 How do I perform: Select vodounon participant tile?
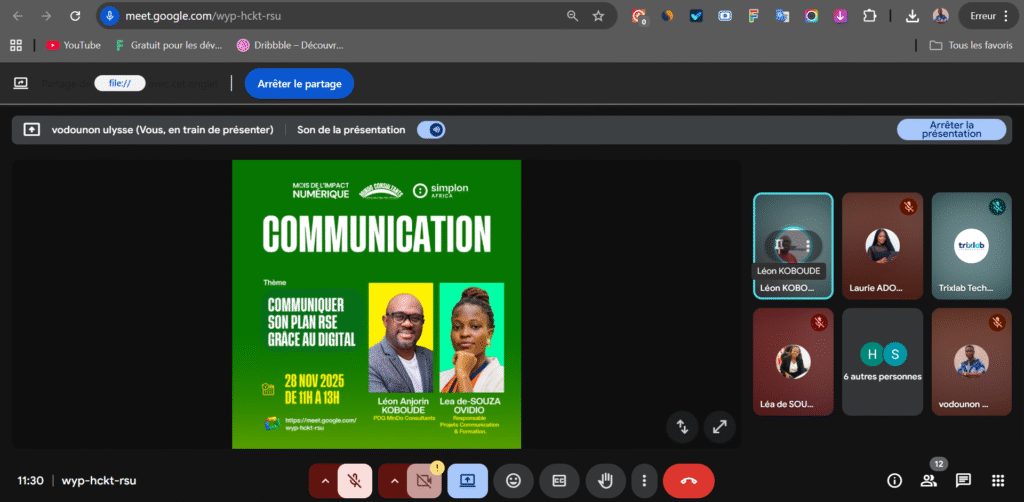[x=971, y=362]
